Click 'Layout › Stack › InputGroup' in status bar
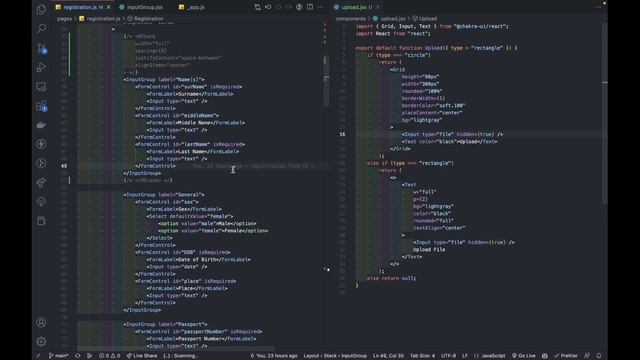 (335, 356)
